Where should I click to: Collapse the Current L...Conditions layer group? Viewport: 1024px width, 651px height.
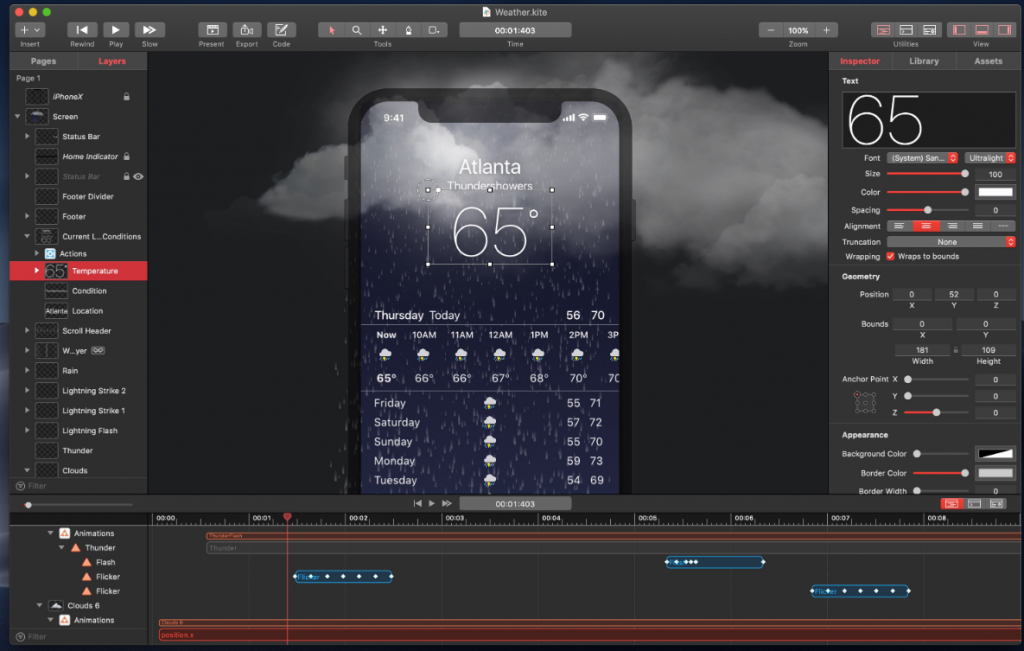pyautogui.click(x=27, y=236)
